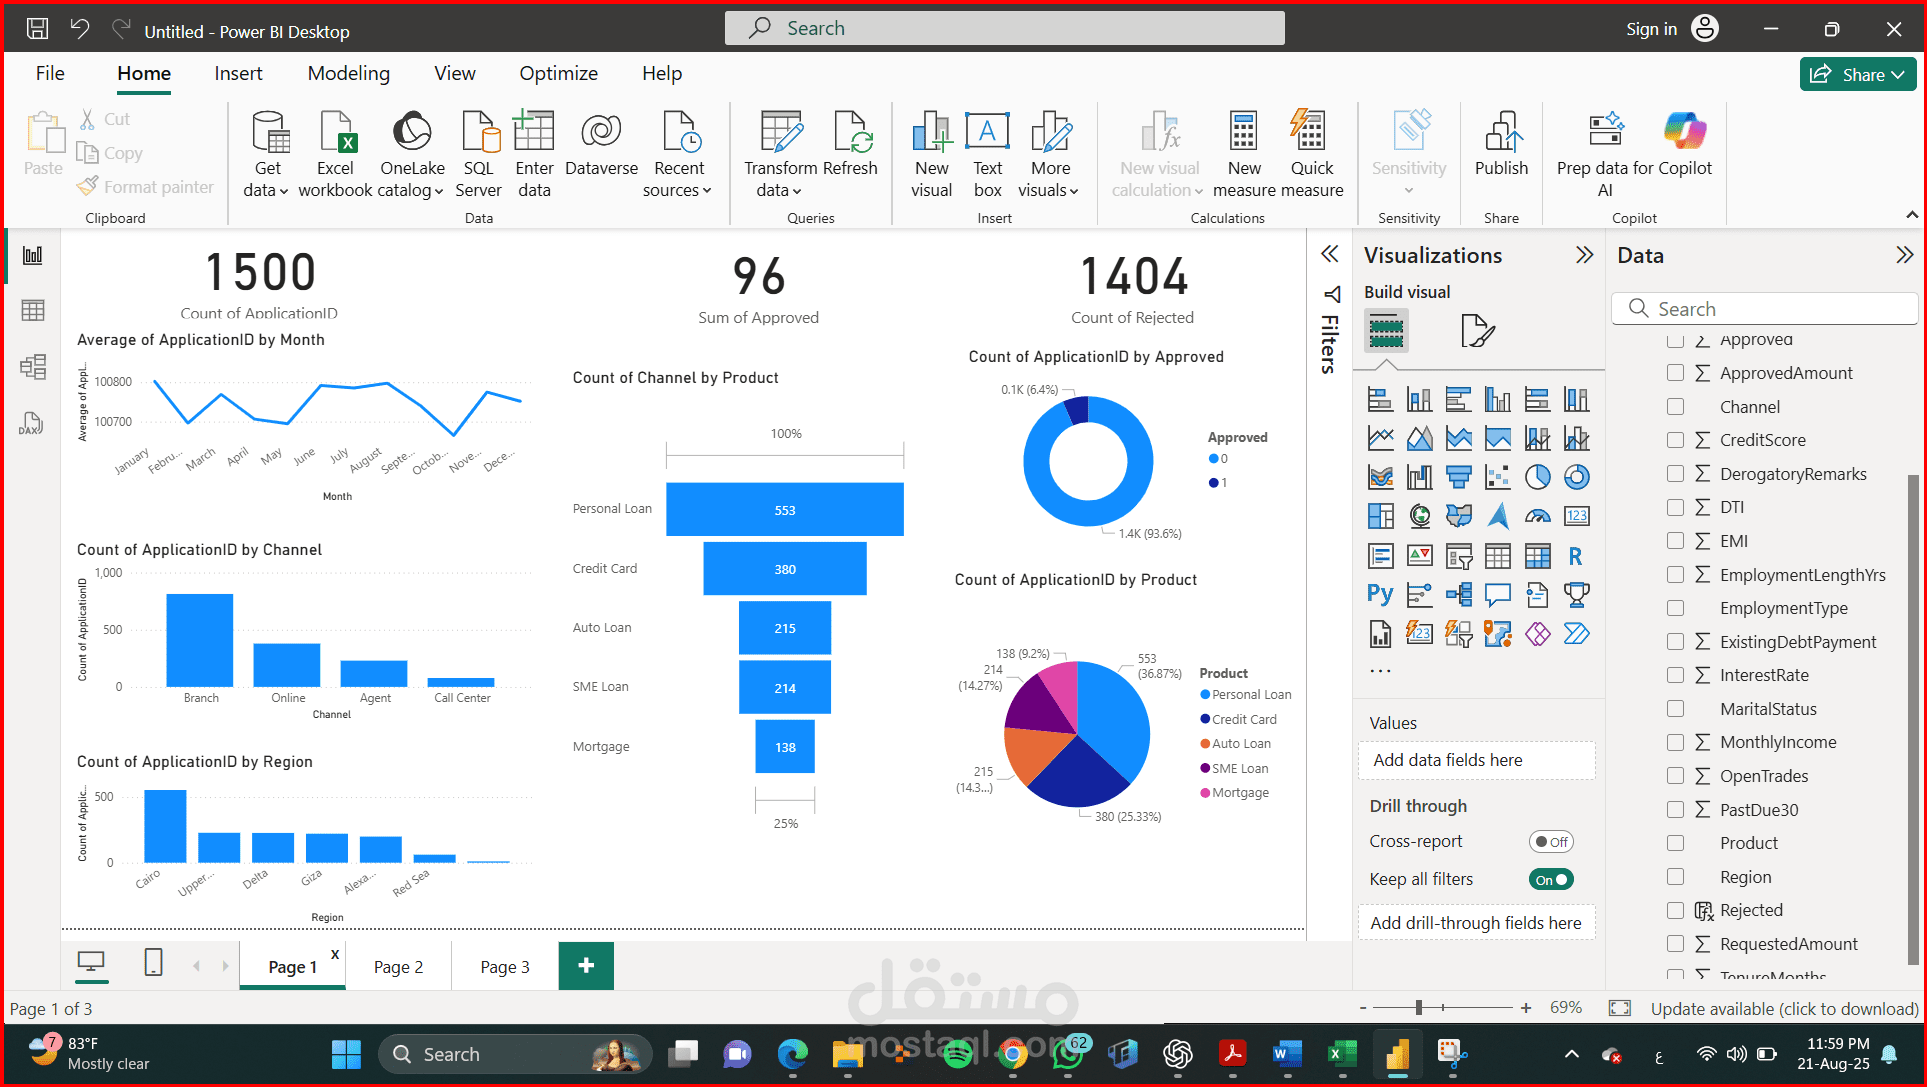Add a new page with plus button
This screenshot has height=1087, width=1927.
click(x=586, y=966)
